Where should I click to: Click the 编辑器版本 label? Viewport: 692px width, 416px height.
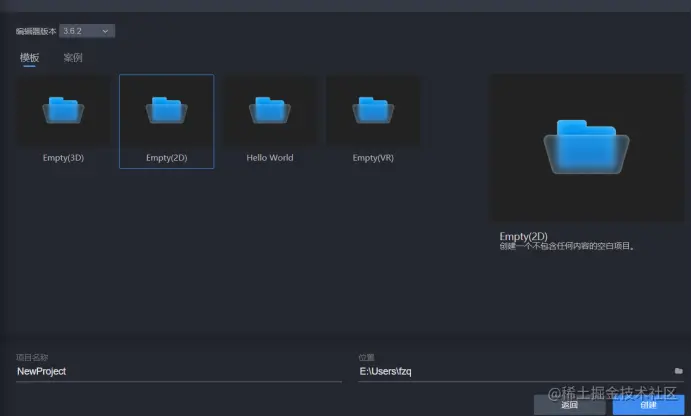click(36, 31)
